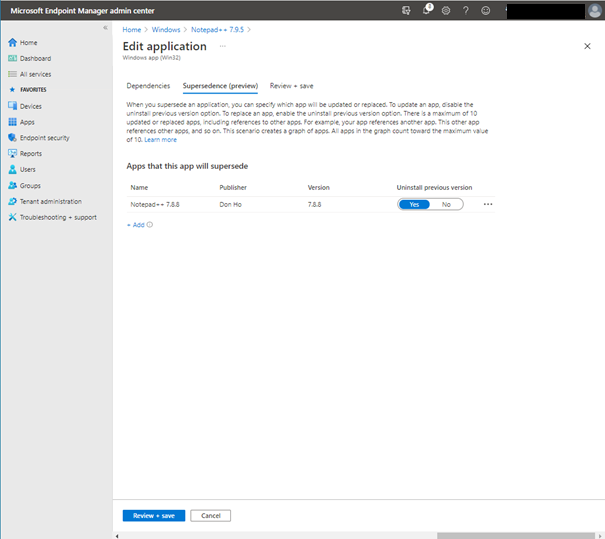Screen dimensions: 605x539
Task: Open the Learn more link
Action: [161, 140]
